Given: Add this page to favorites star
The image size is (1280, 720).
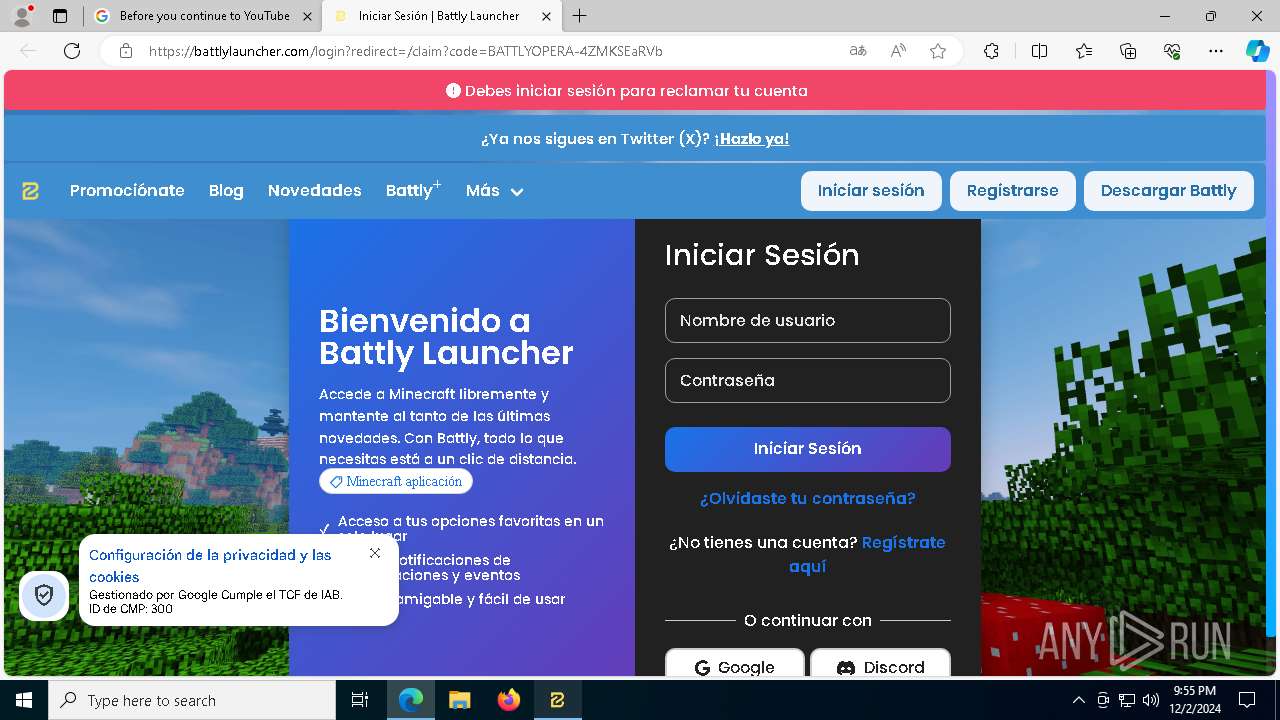Looking at the screenshot, I should (938, 51).
